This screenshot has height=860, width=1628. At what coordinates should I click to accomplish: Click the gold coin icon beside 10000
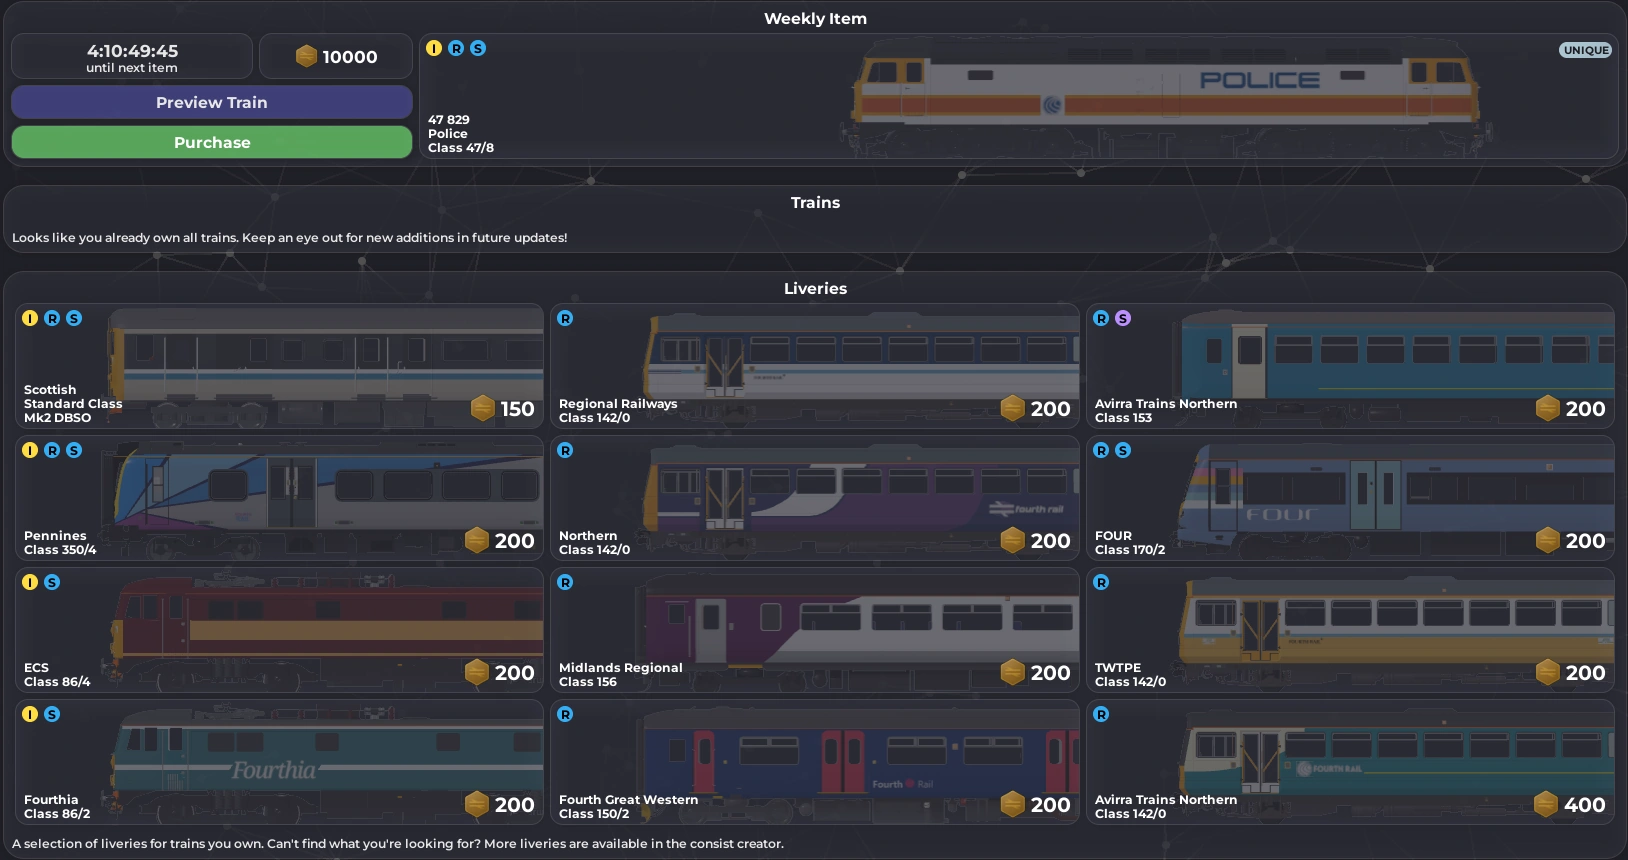[x=306, y=56]
